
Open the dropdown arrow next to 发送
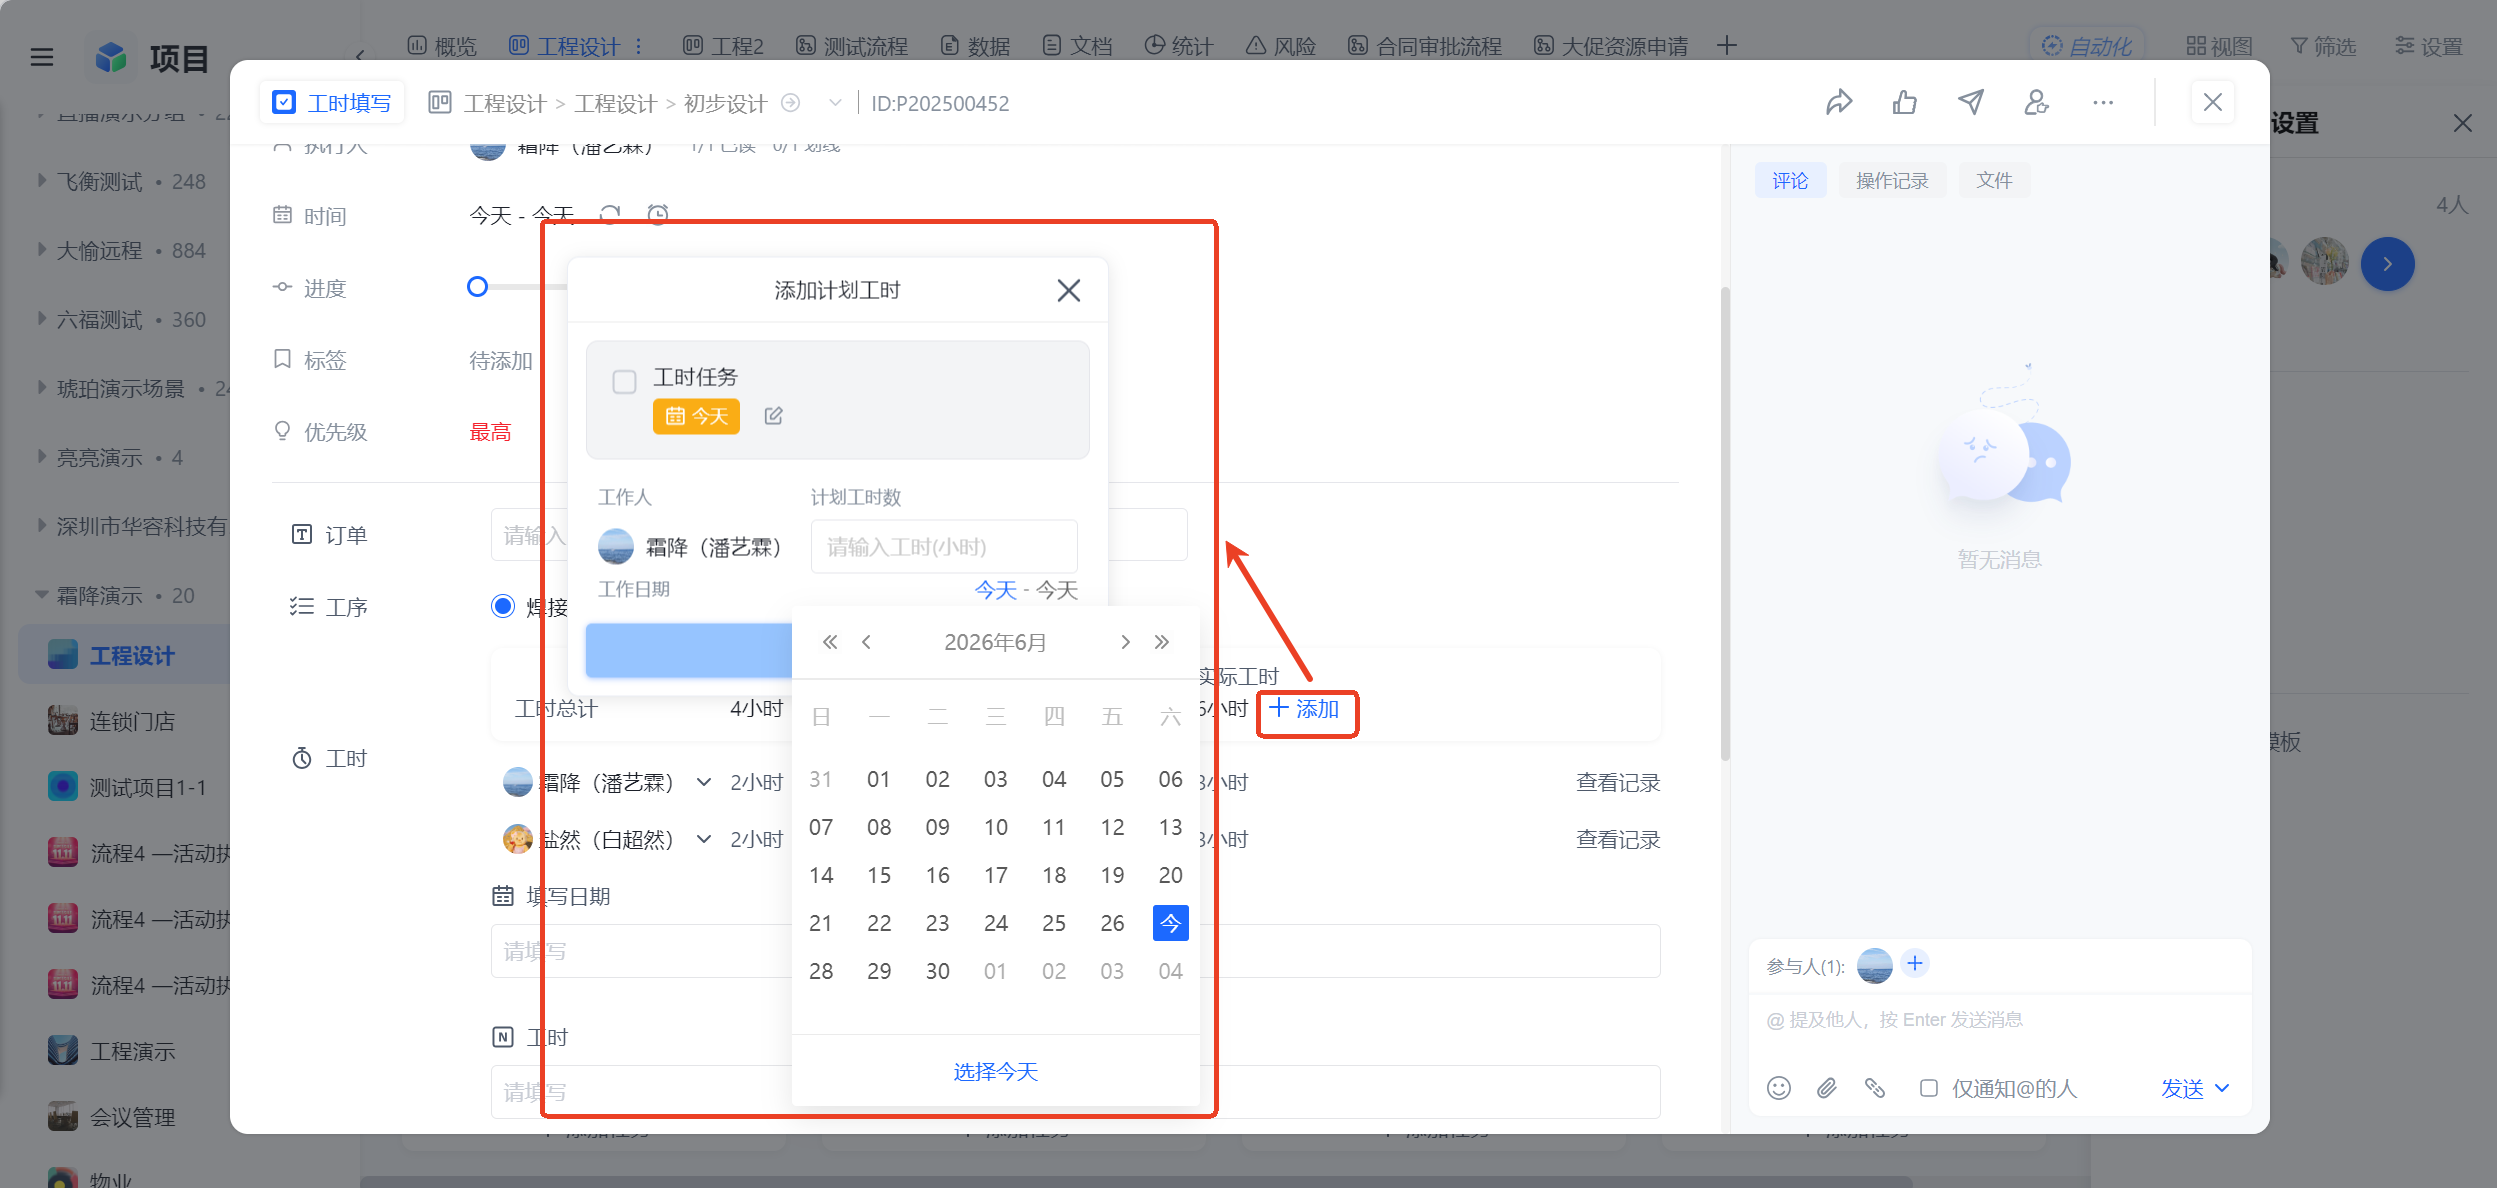(x=2222, y=1088)
